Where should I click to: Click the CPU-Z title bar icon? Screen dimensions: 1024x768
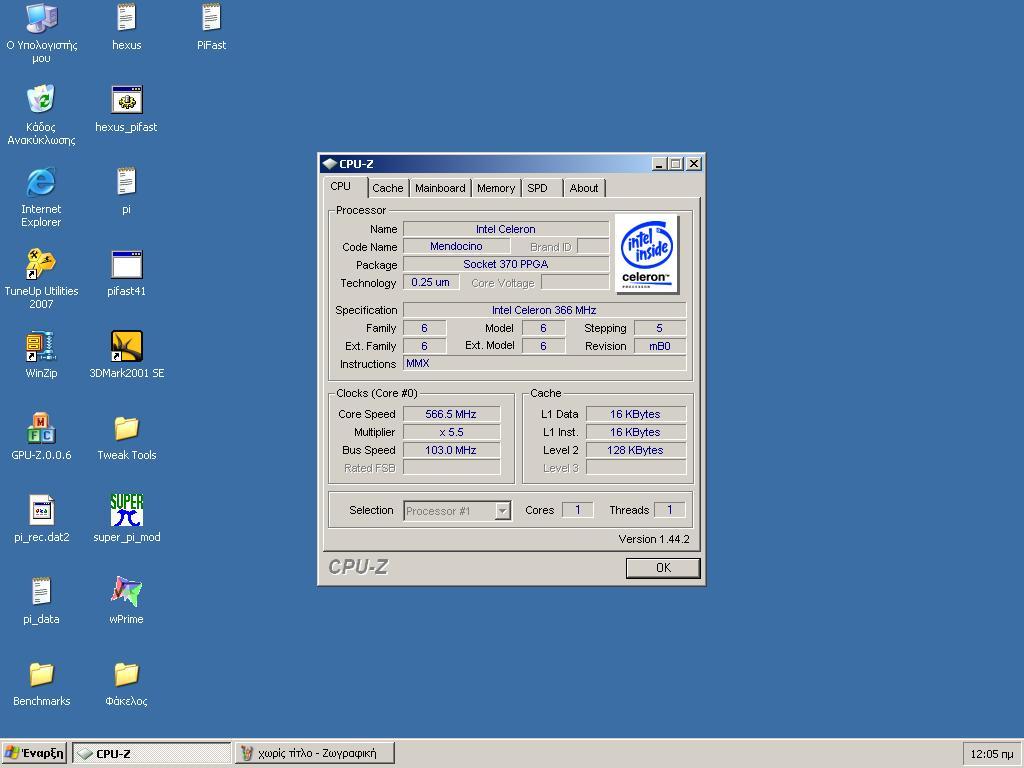(x=330, y=163)
